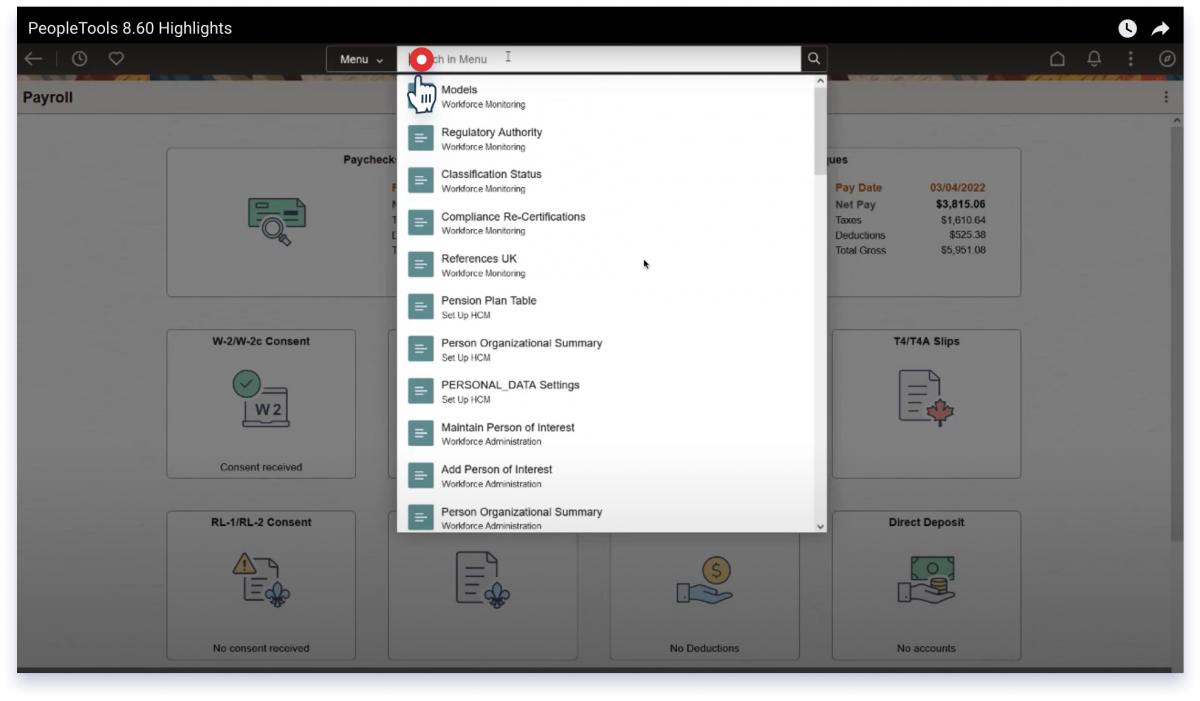
Task: Open the Paycheck tile check icon
Action: [x=277, y=221]
